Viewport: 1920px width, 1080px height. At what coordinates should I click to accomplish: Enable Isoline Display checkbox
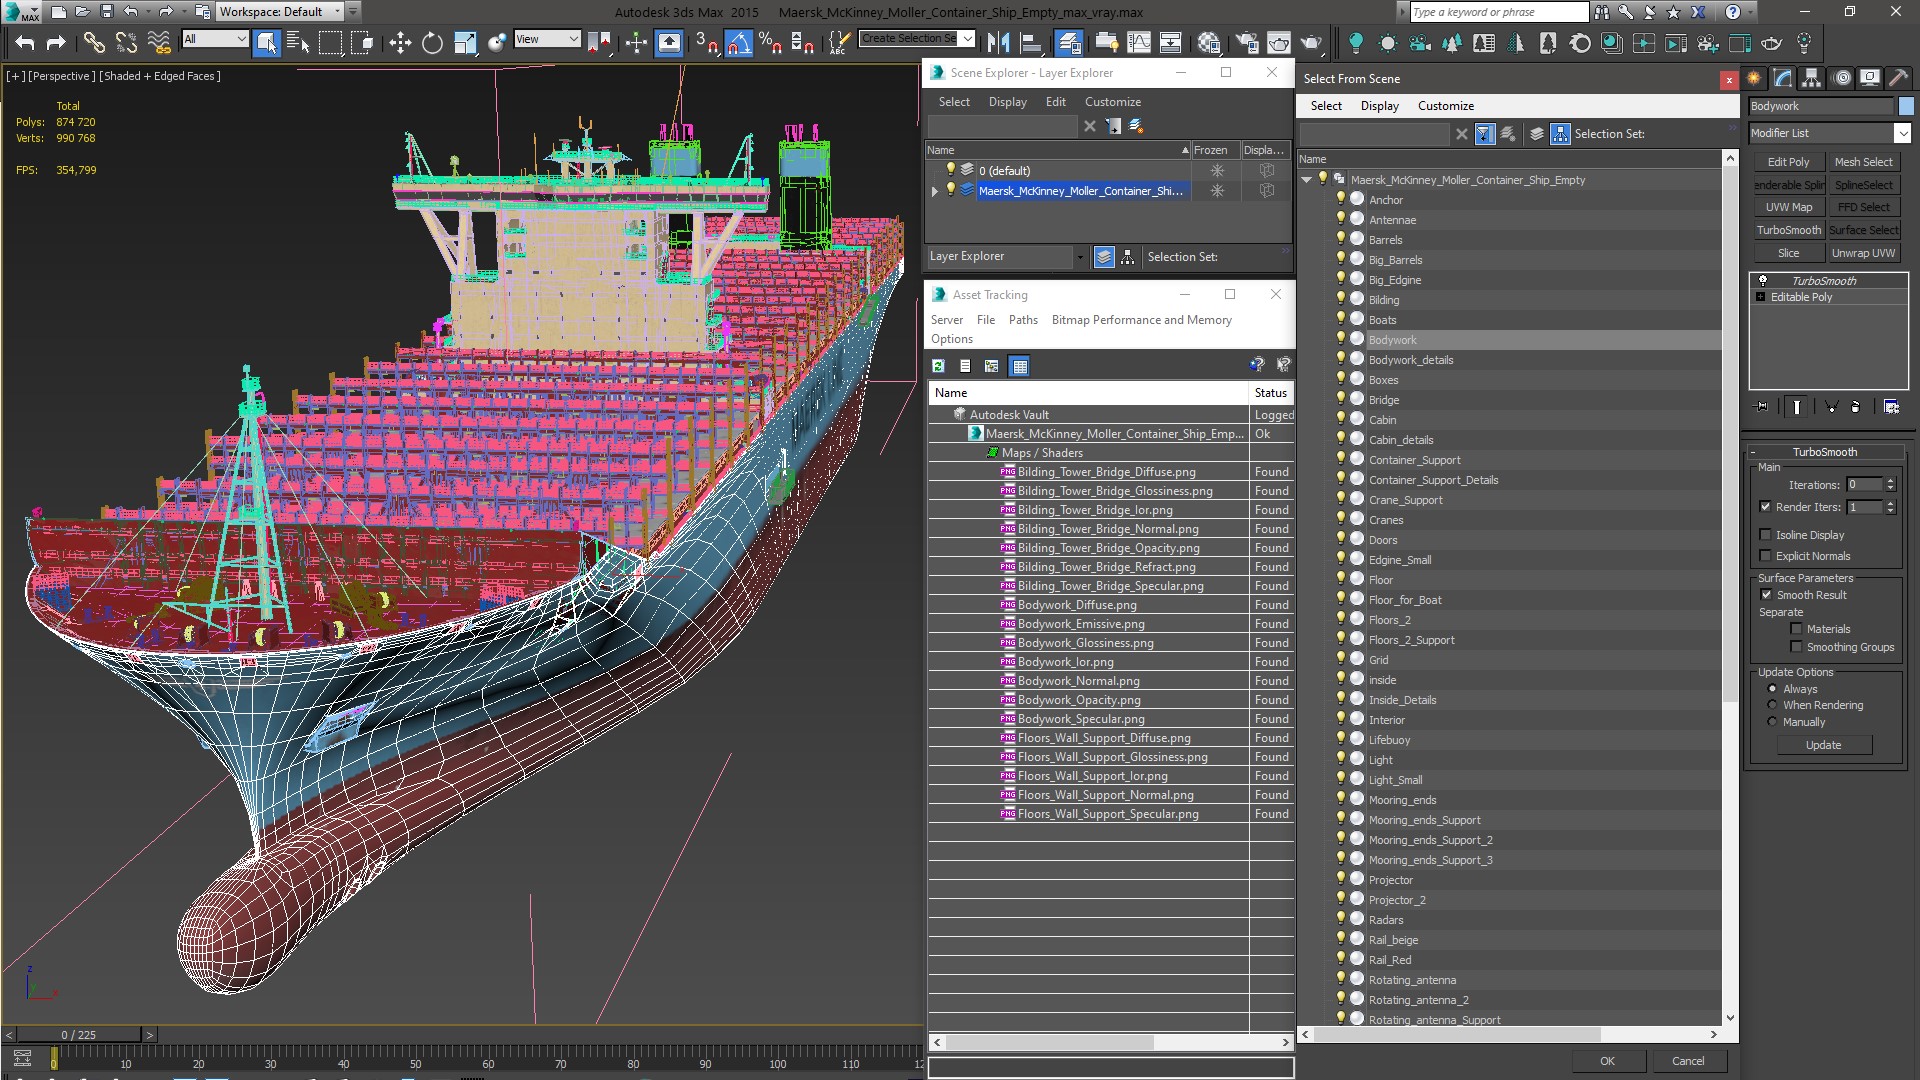tap(1765, 535)
